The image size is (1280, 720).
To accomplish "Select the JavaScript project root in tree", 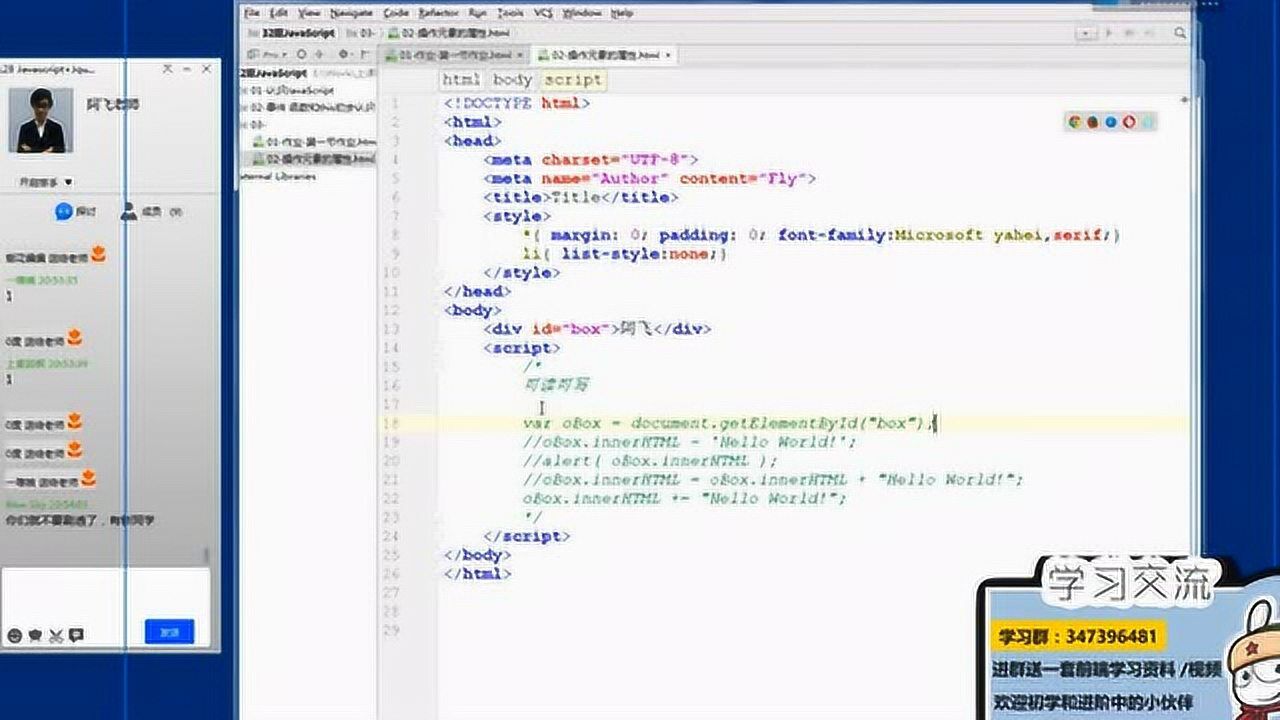I will click(x=274, y=73).
